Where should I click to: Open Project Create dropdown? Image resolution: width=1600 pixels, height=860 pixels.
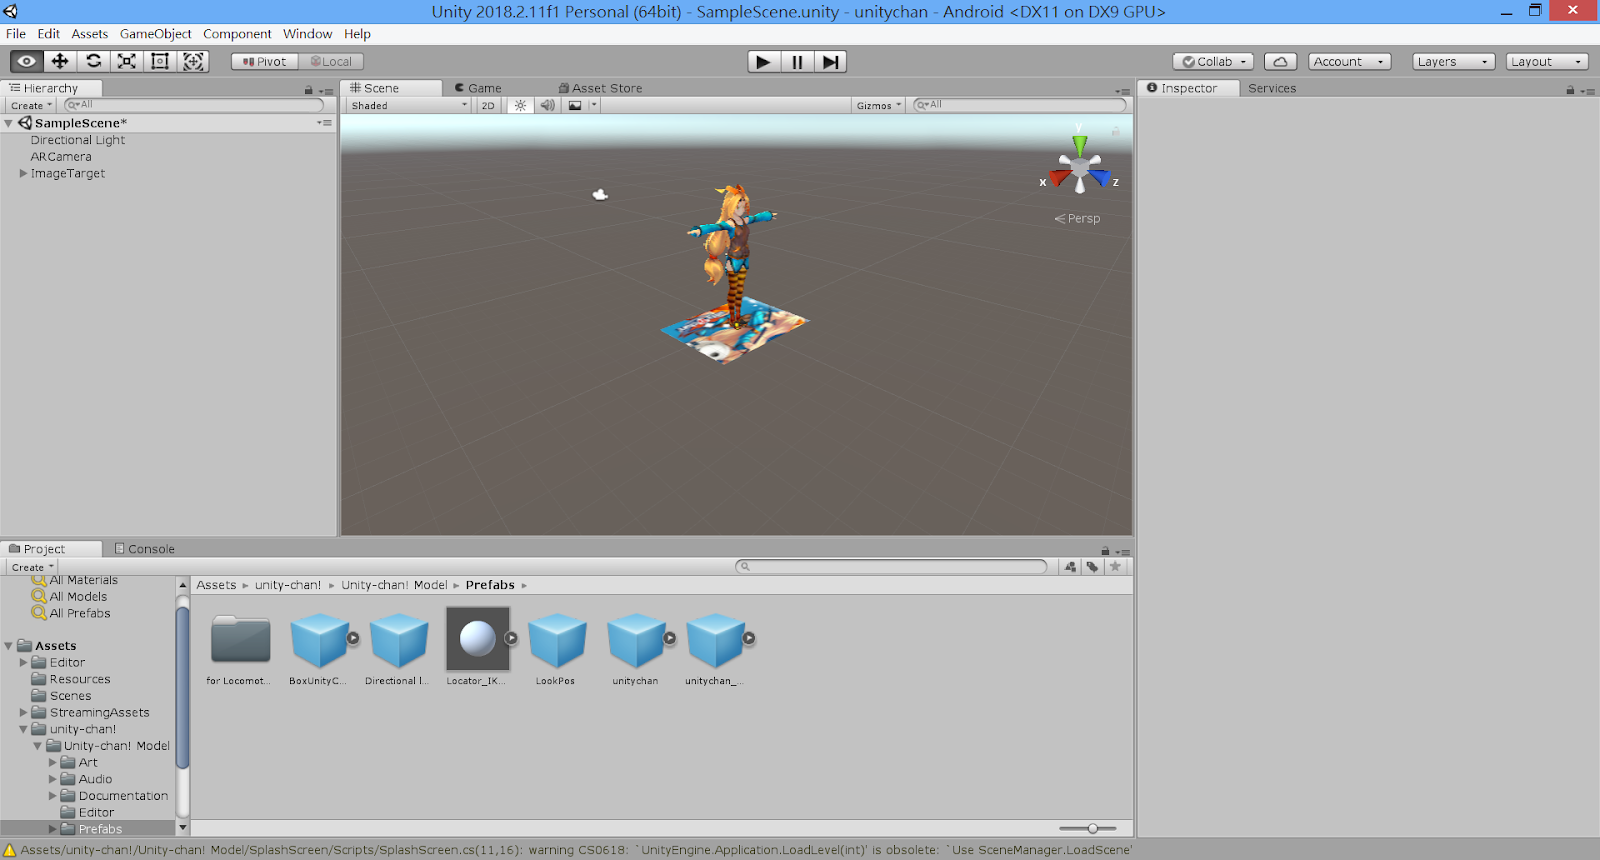(32, 567)
